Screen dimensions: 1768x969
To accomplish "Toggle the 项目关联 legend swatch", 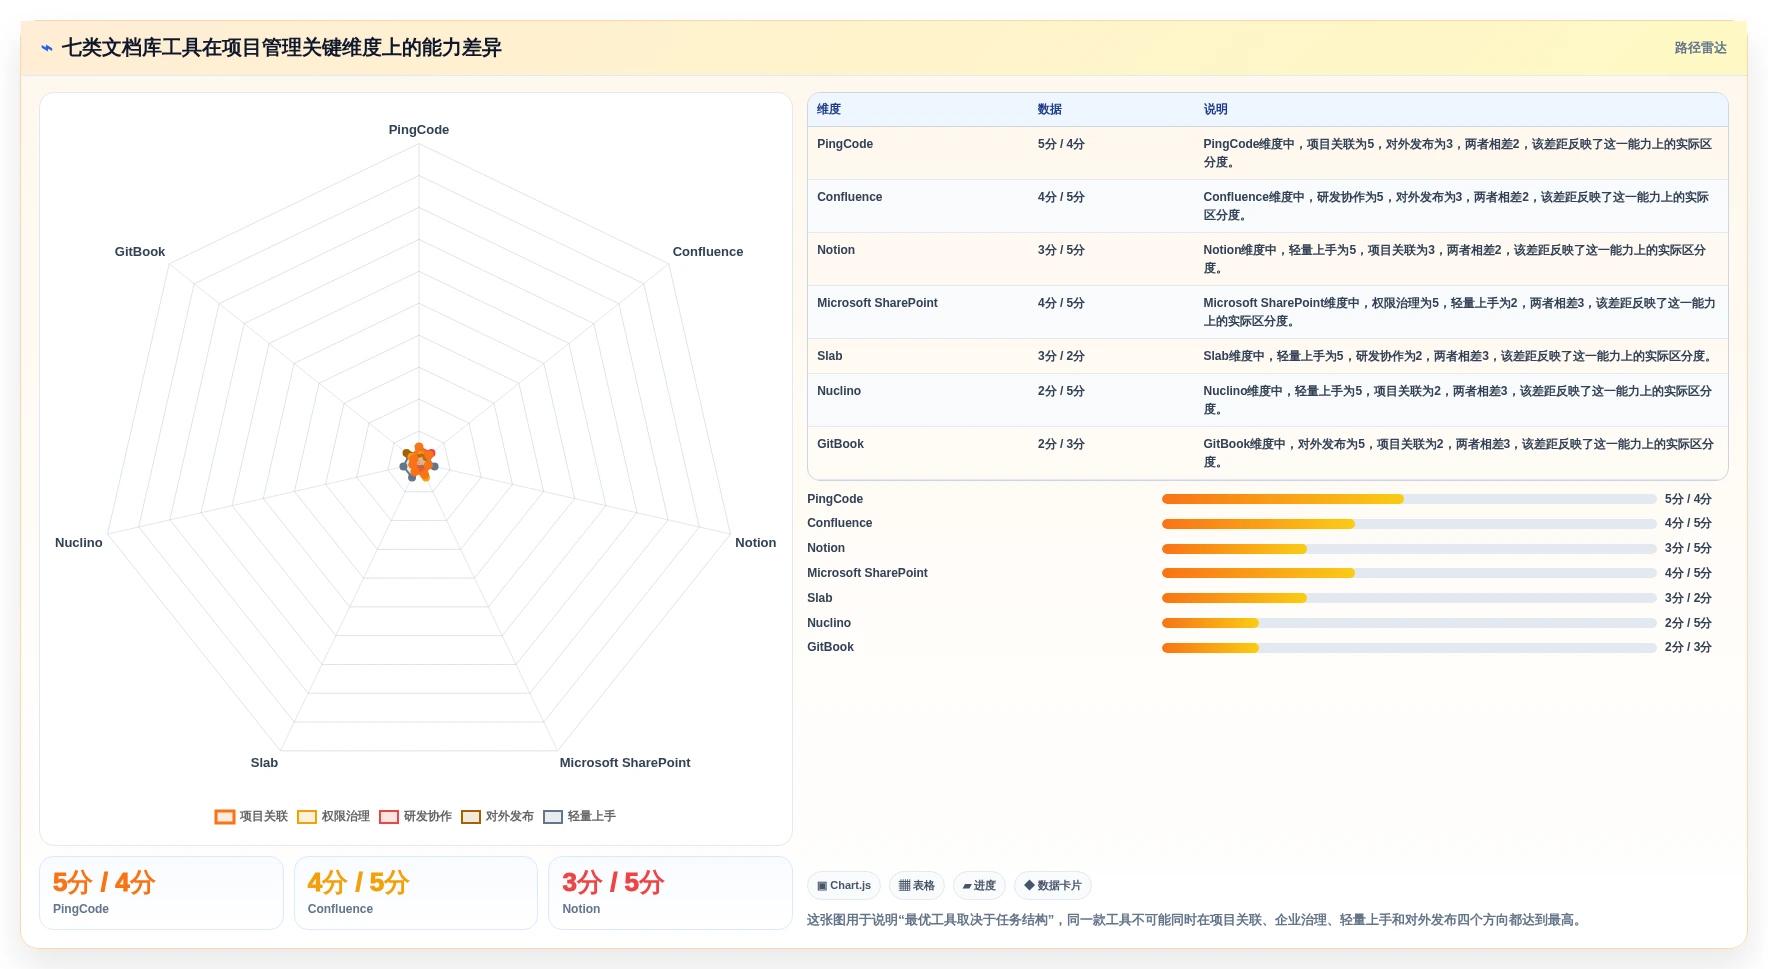I will click(x=225, y=817).
